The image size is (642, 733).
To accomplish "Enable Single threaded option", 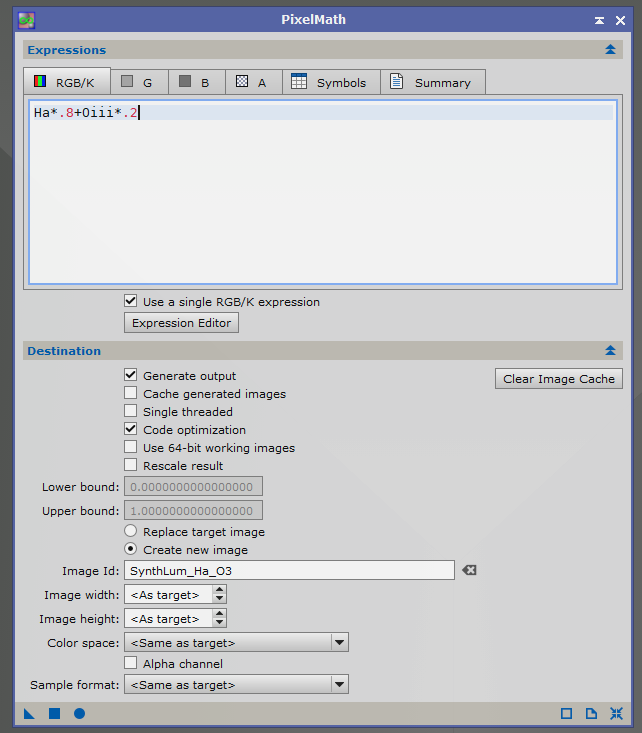I will point(130,411).
